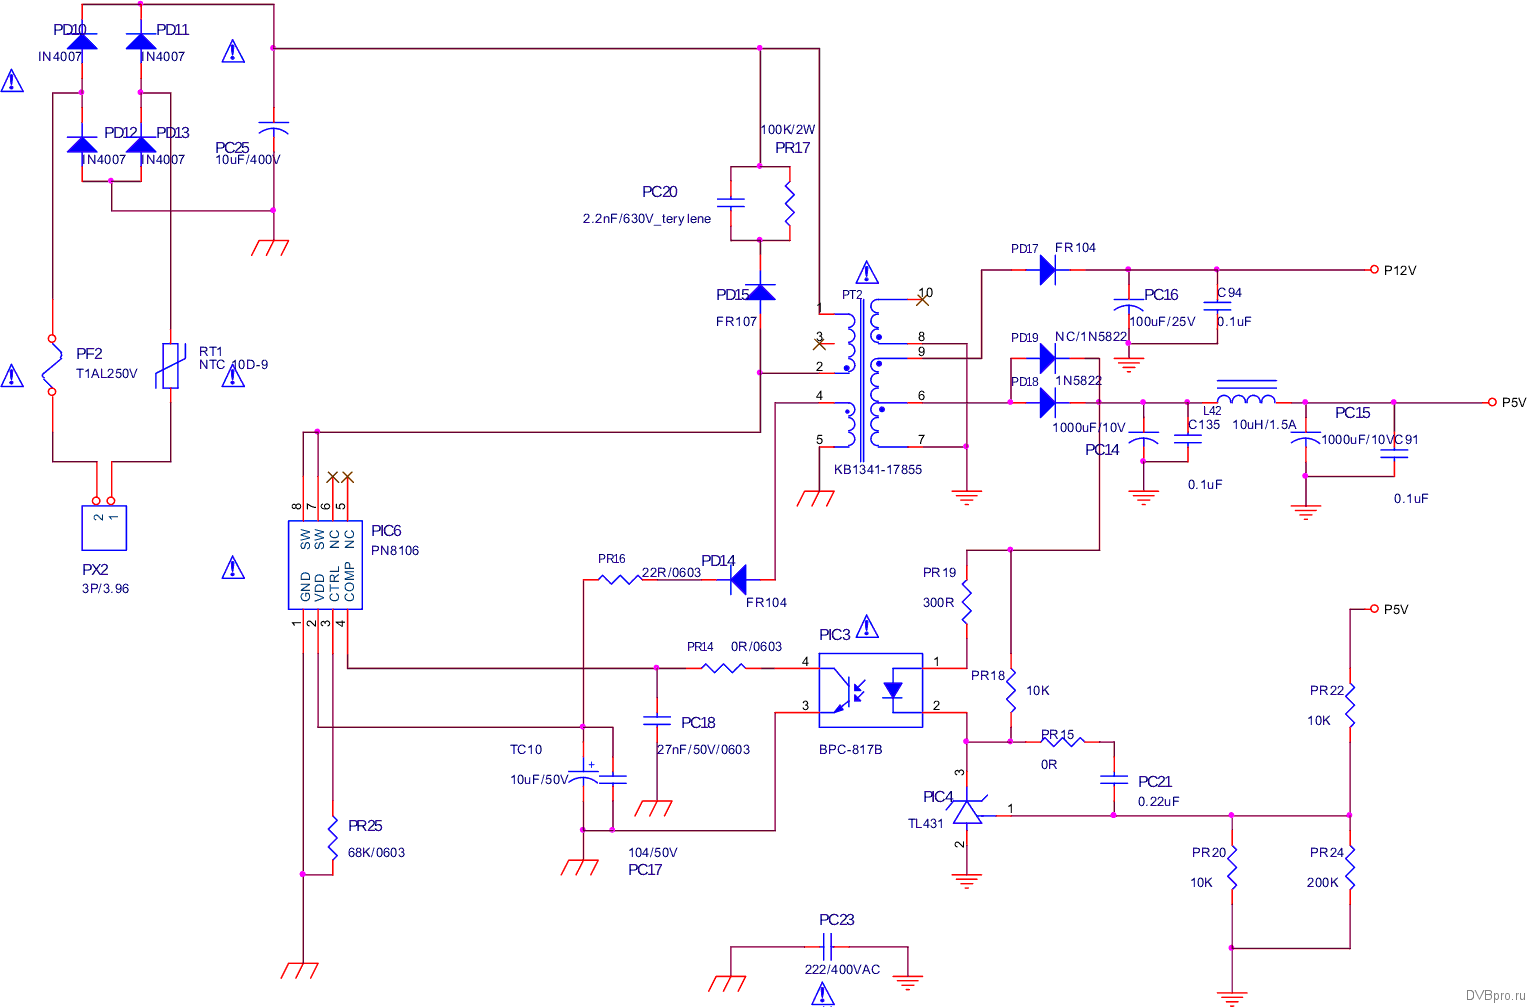1528x1008 pixels.
Task: Click the PC16 capacitor symbol
Action: (x=1129, y=307)
